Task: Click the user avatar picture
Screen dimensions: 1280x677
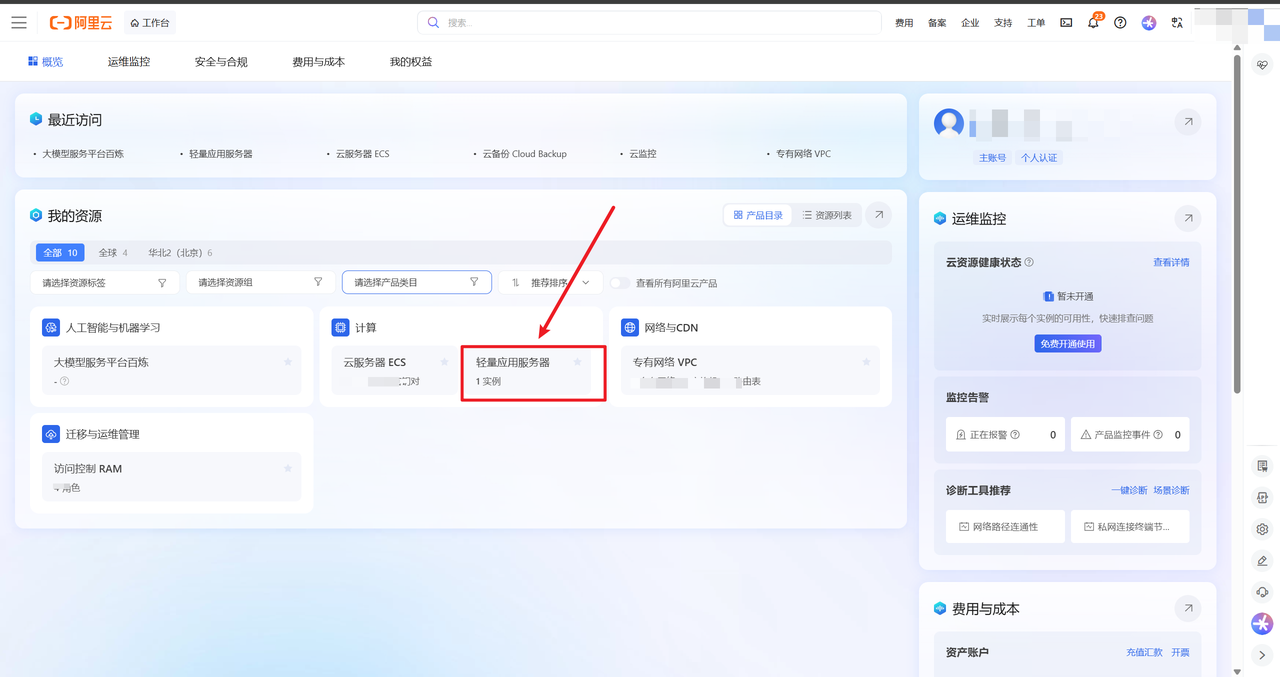Action: coord(949,123)
